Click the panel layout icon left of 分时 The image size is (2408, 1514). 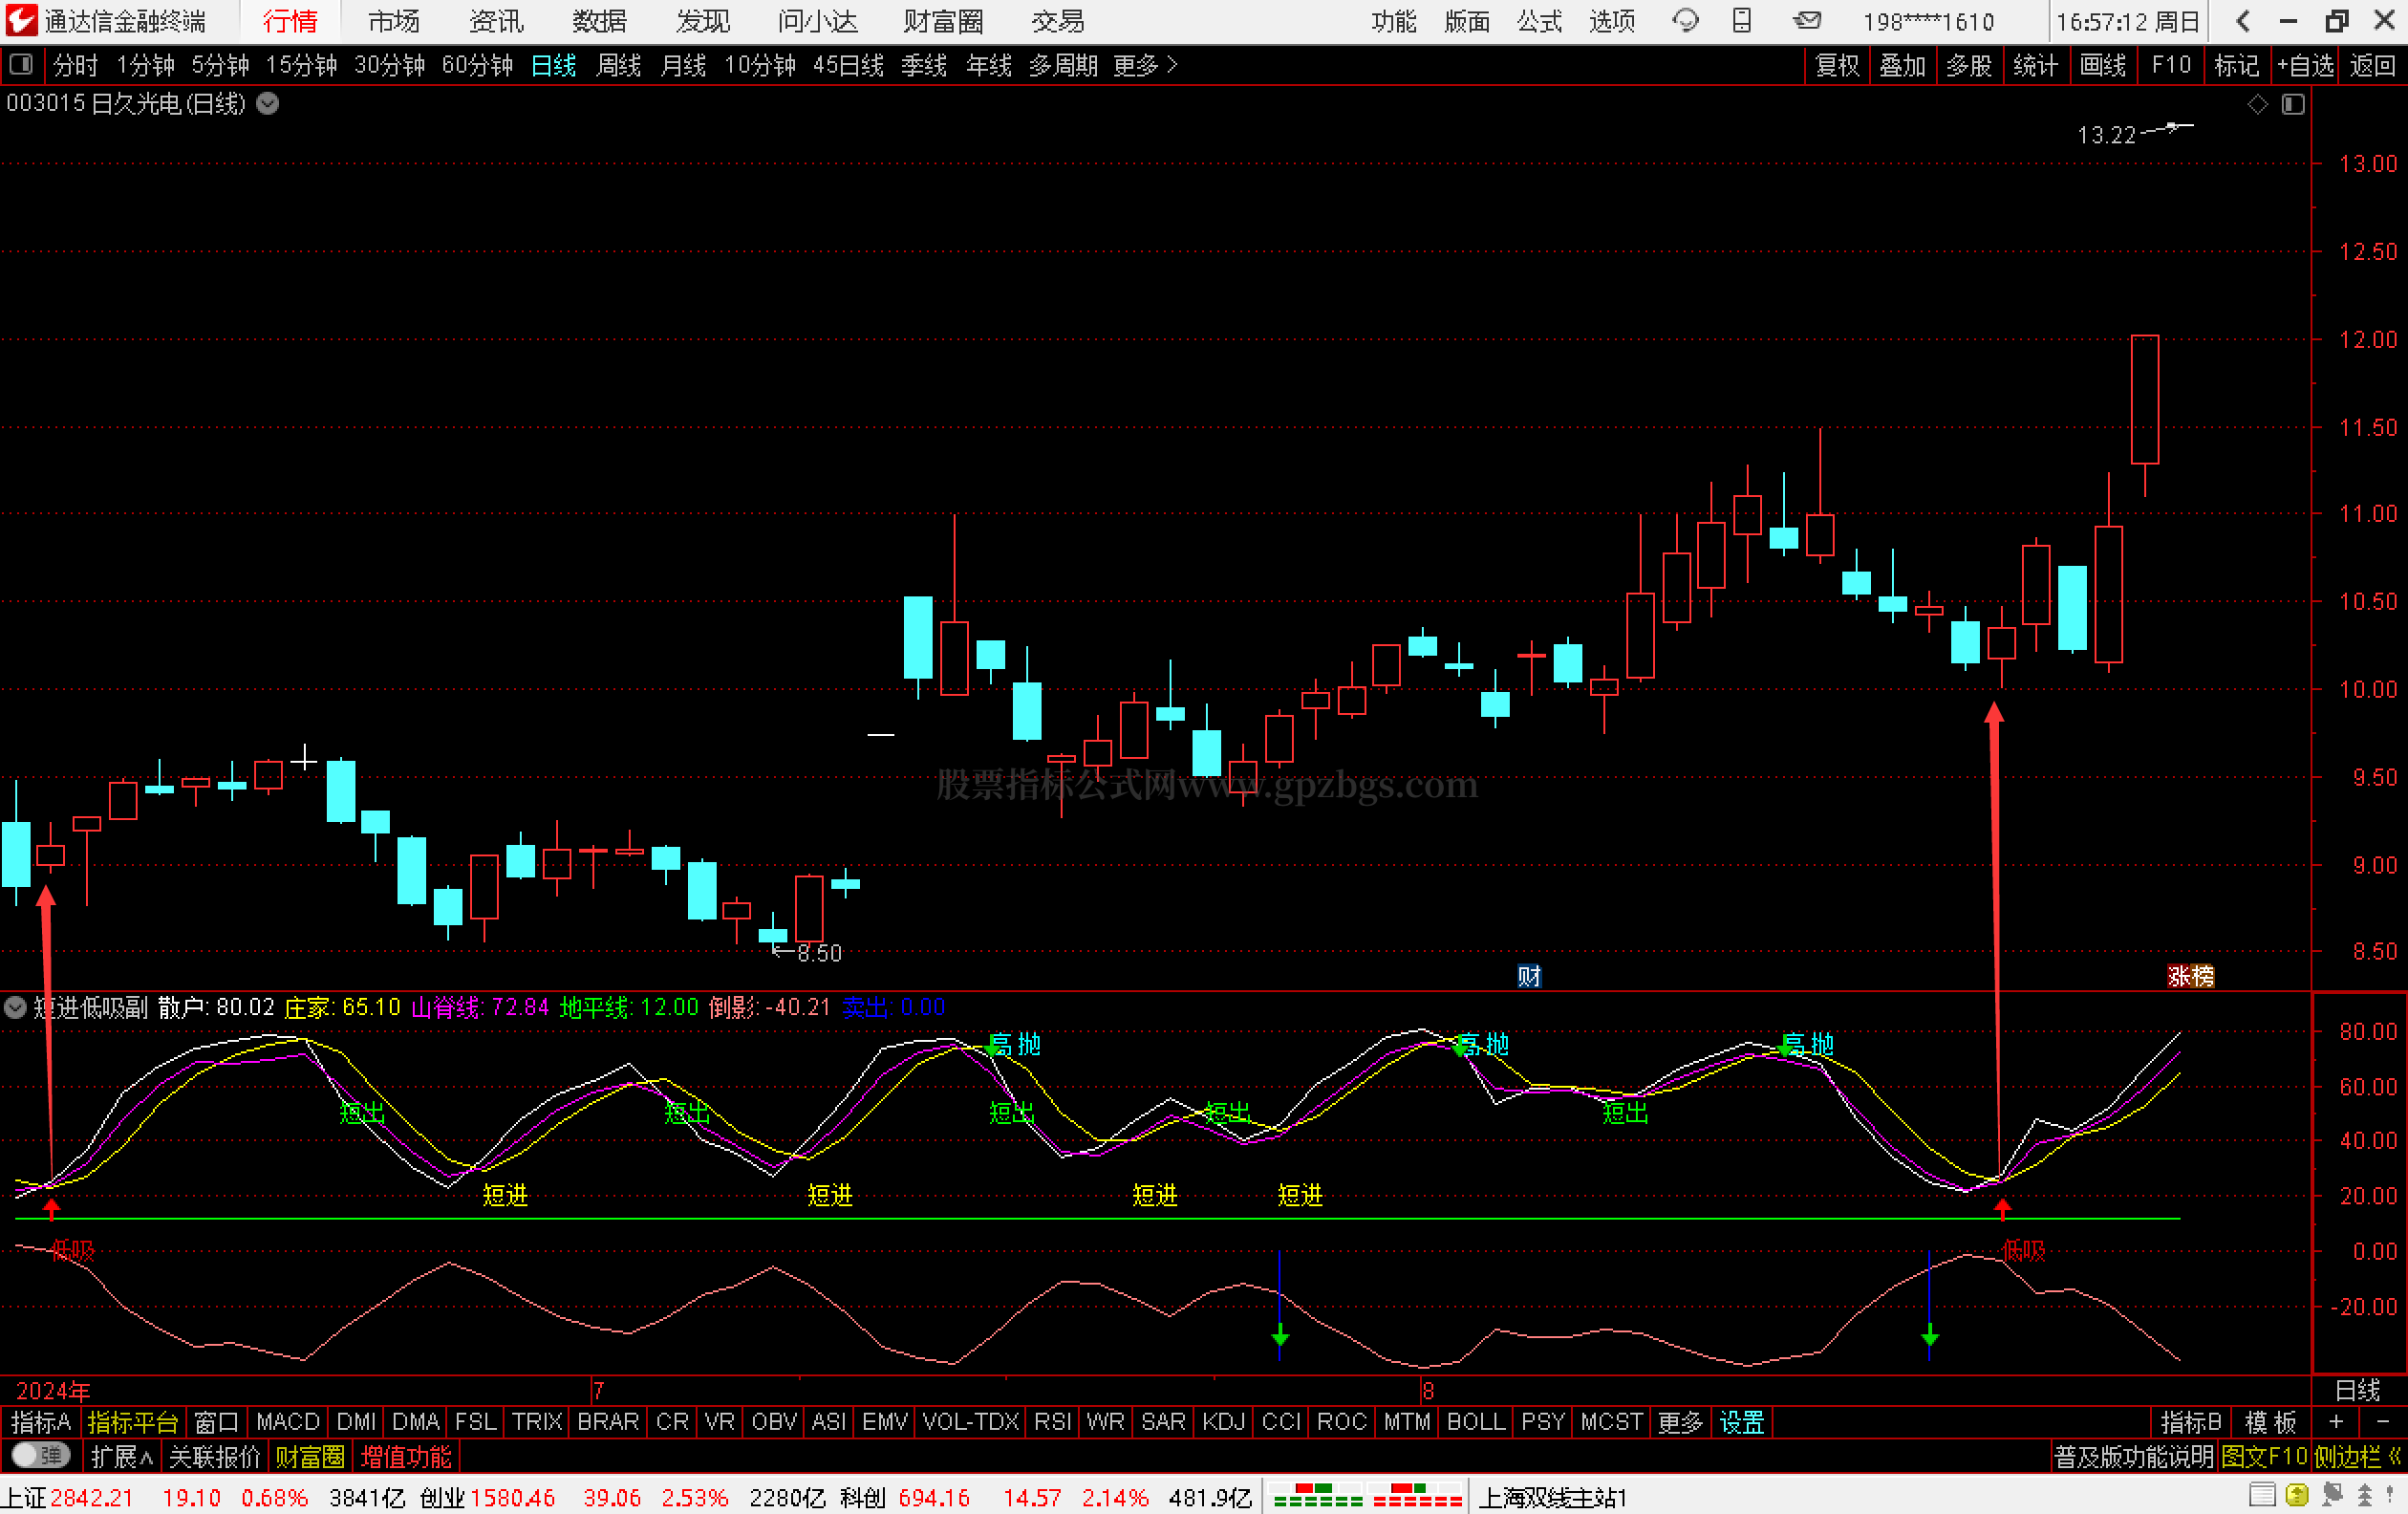pyautogui.click(x=20, y=65)
